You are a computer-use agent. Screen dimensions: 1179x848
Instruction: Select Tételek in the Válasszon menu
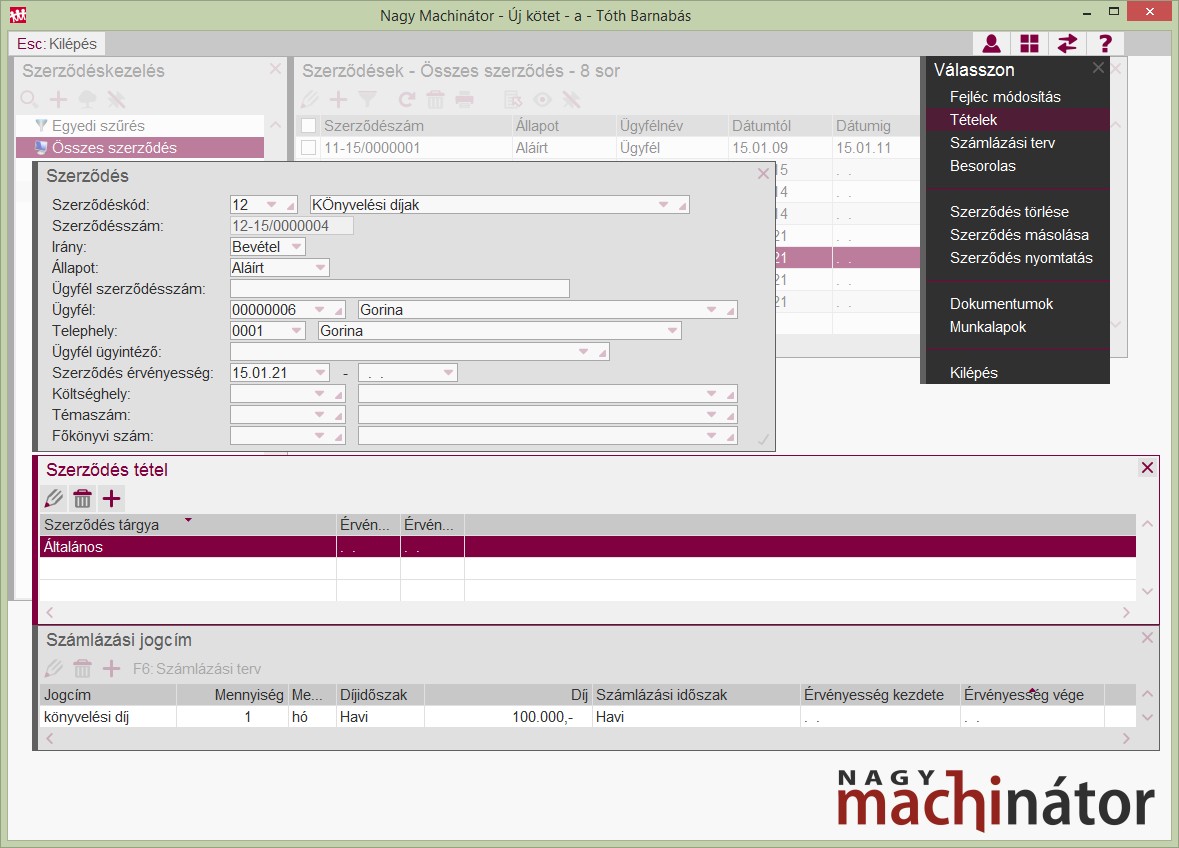click(x=974, y=120)
